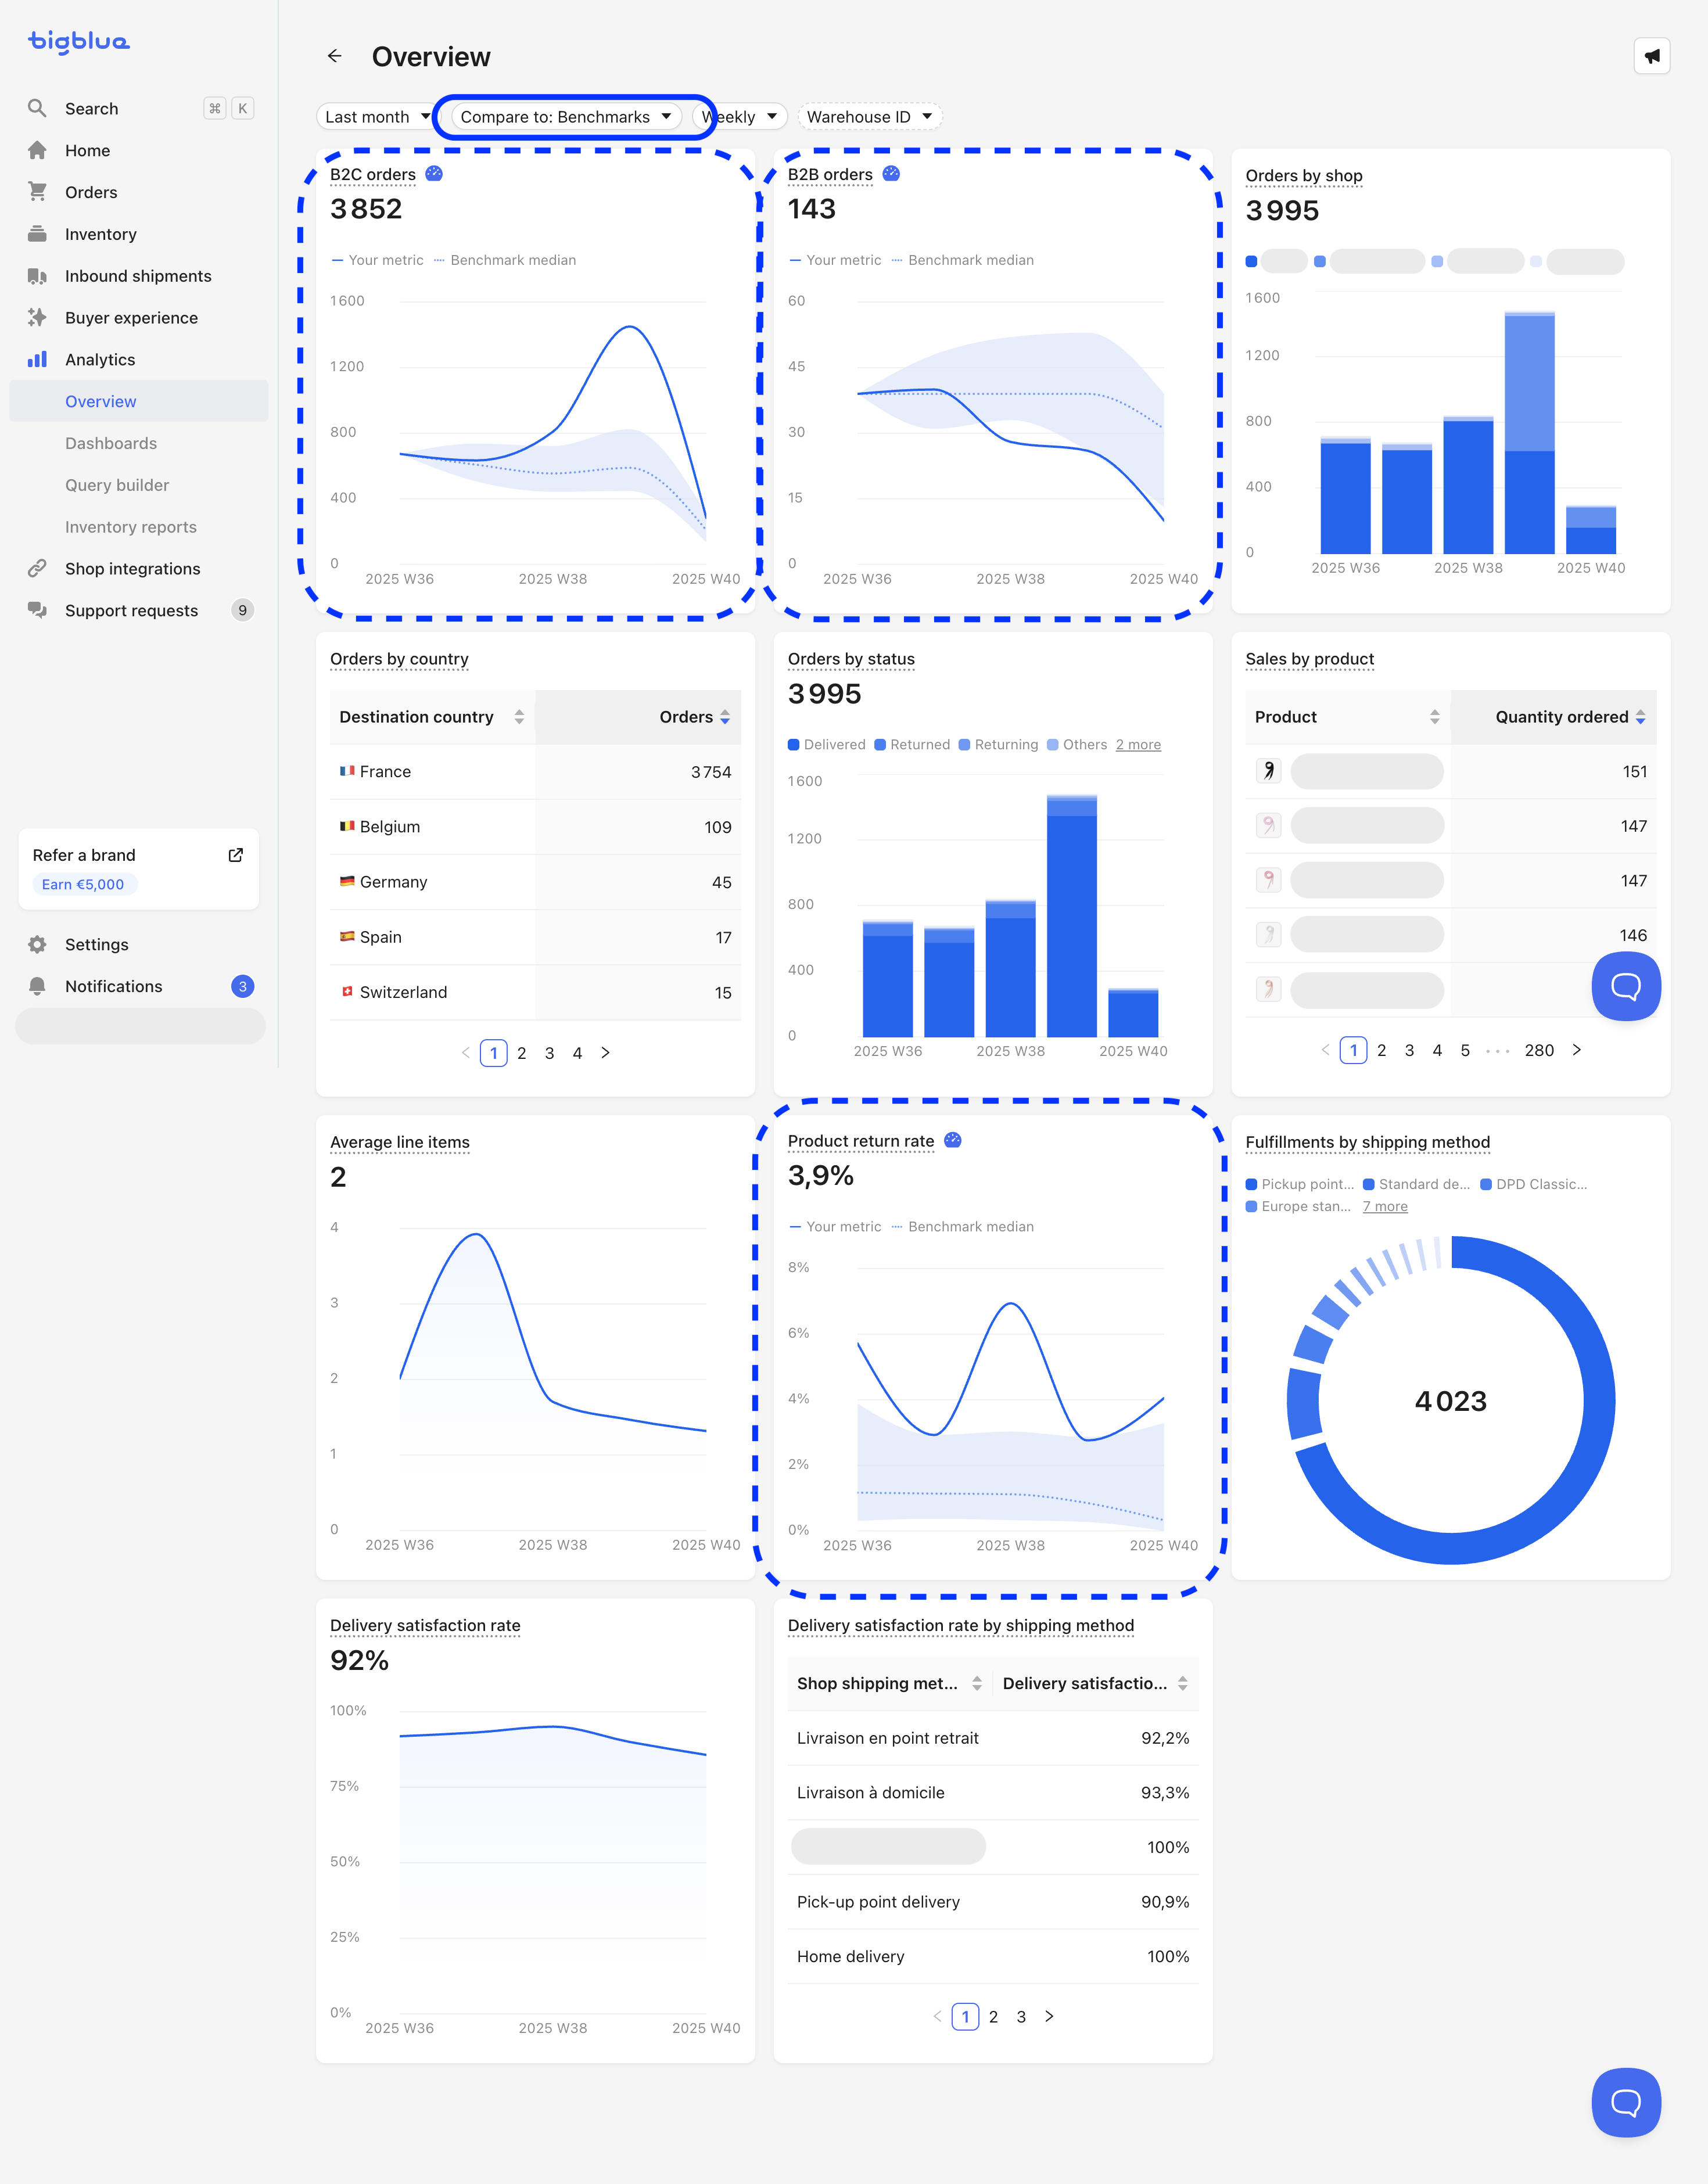Open the megaphone announcements button
Image resolution: width=1708 pixels, height=2184 pixels.
[x=1651, y=56]
